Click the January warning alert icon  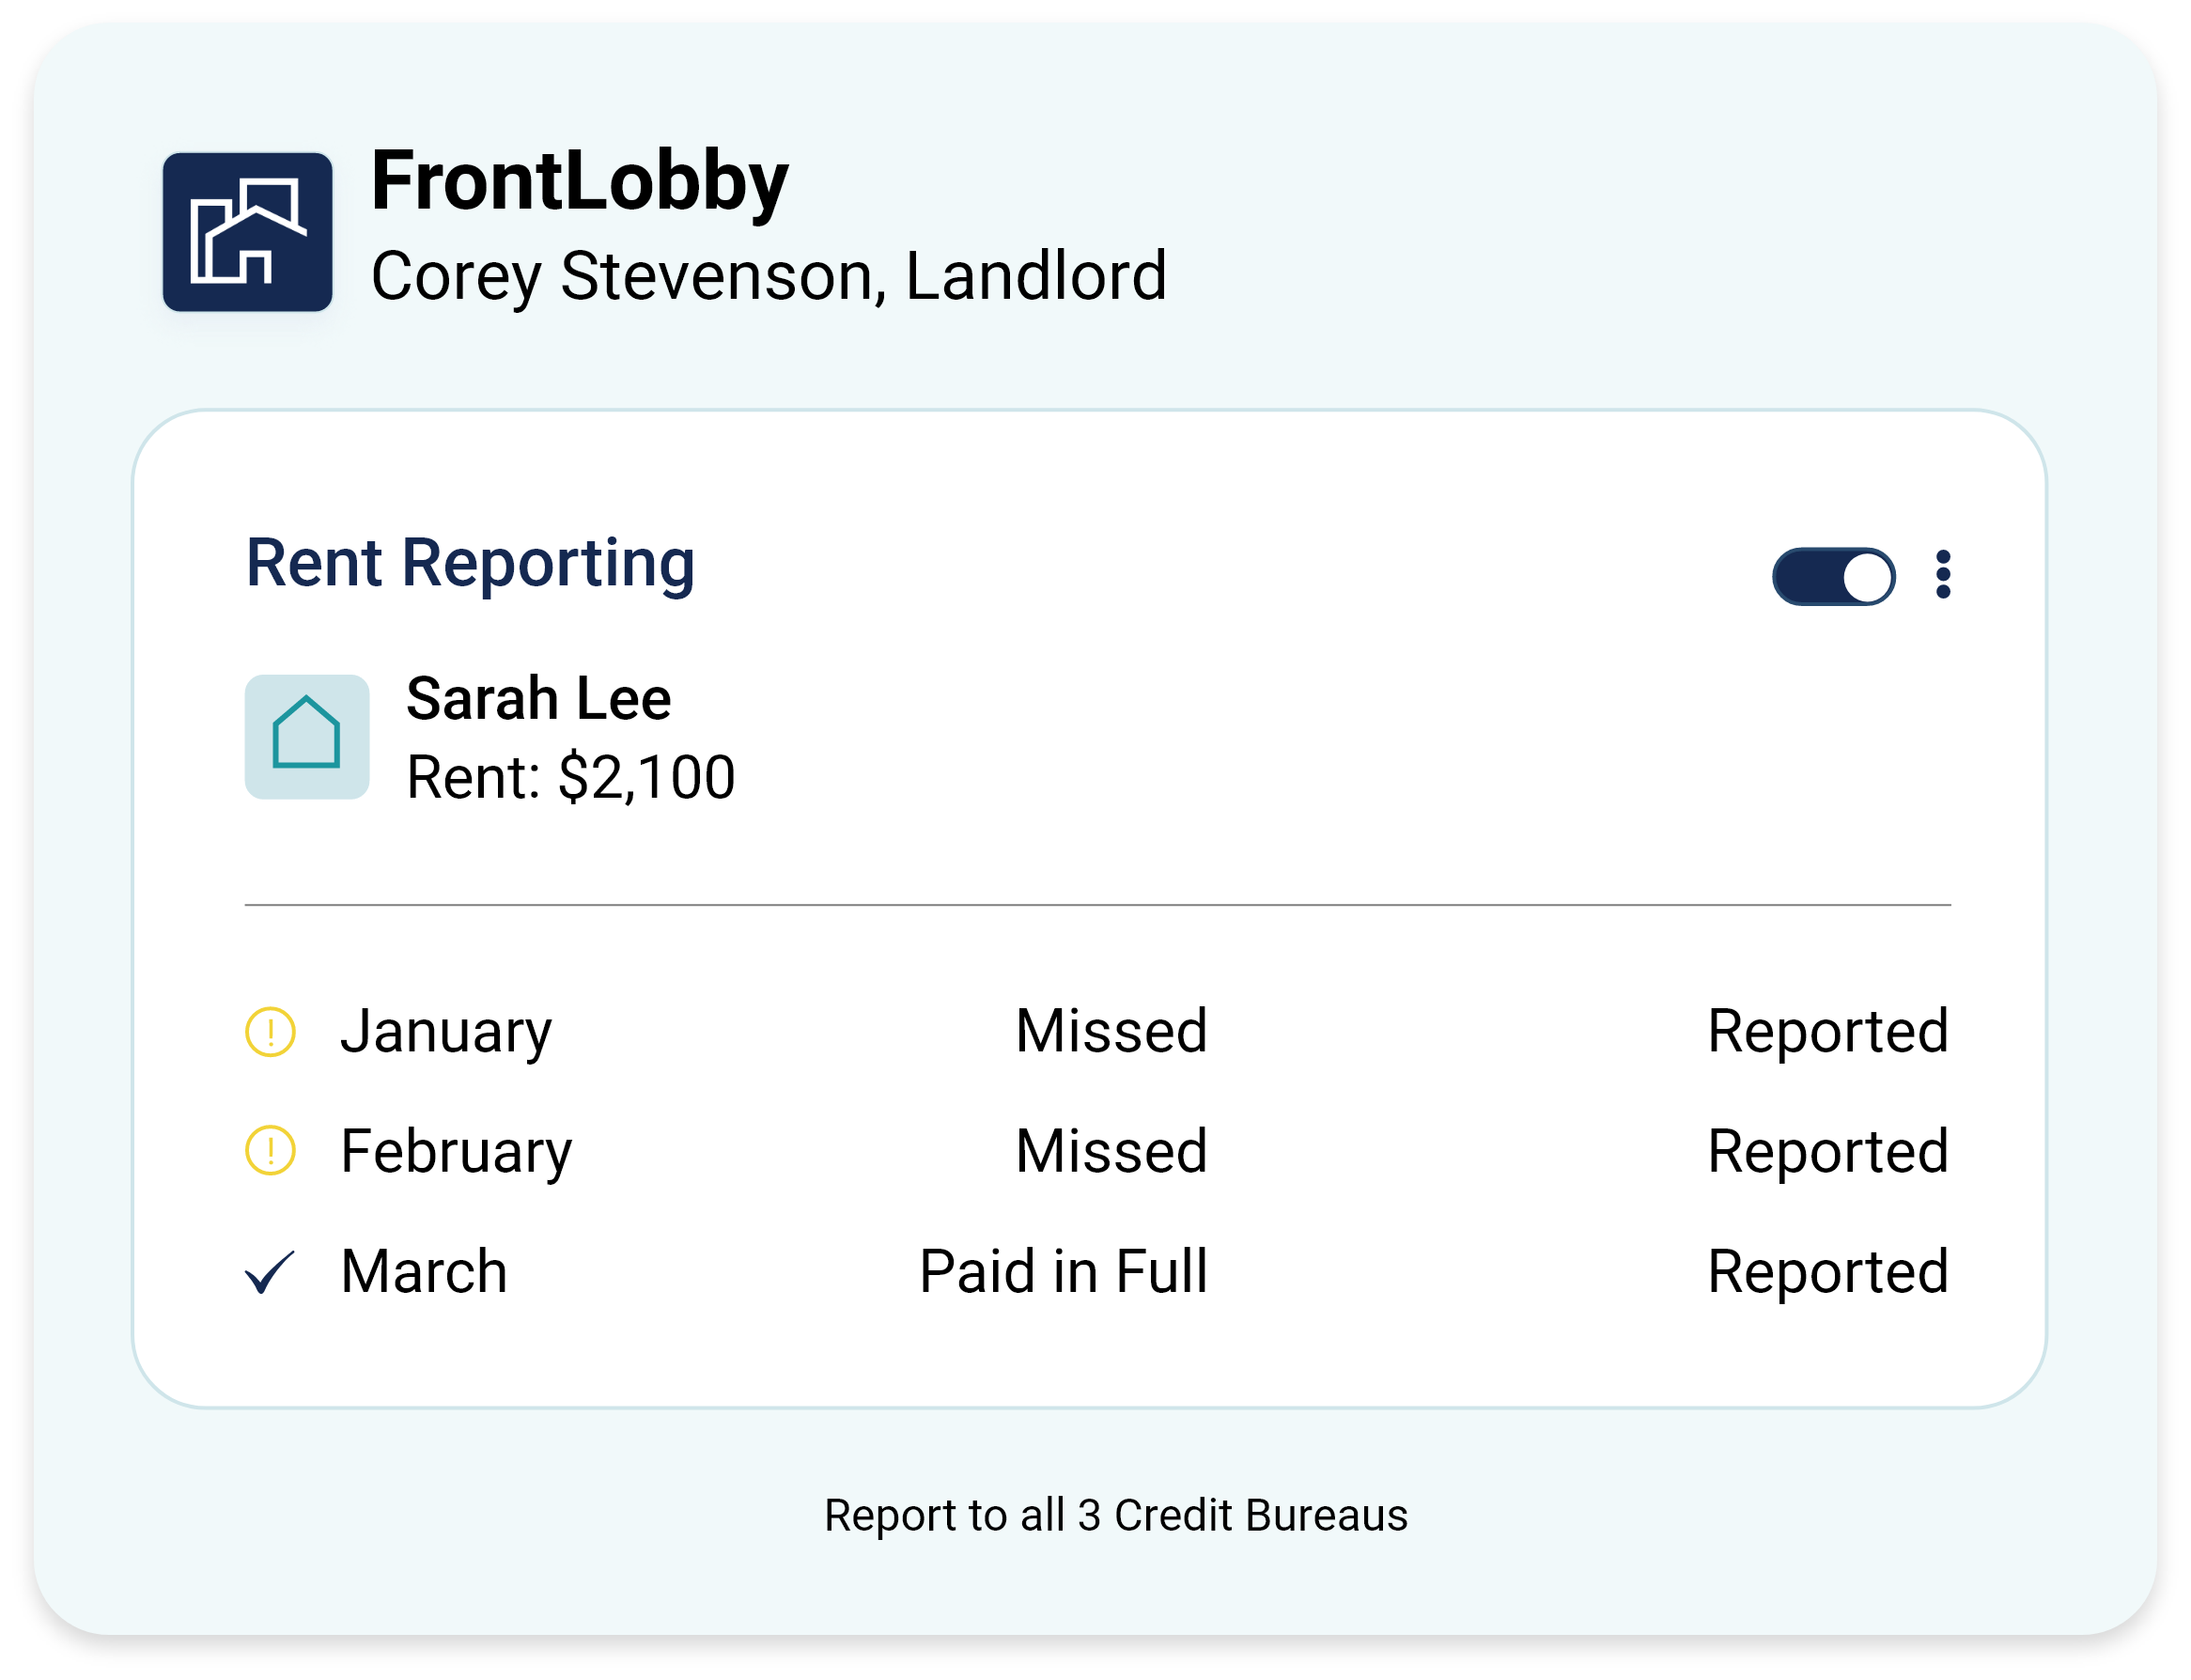270,1032
